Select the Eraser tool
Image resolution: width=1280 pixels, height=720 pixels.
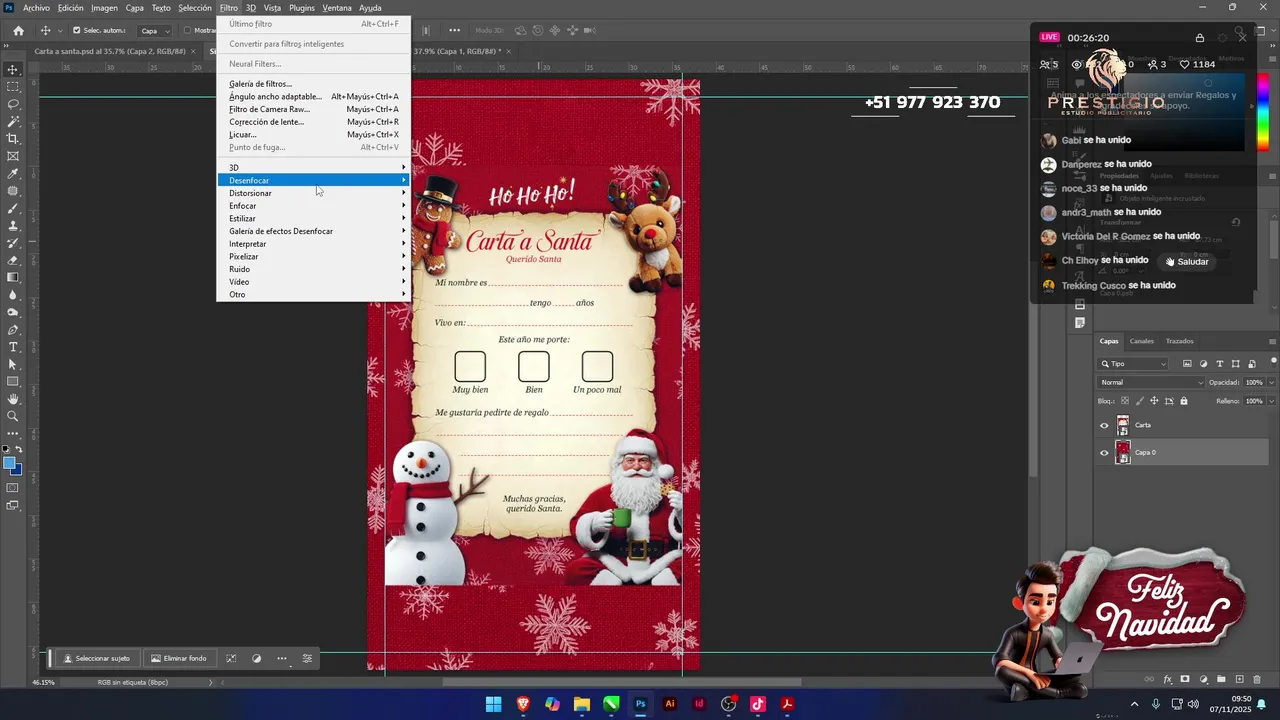tap(13, 260)
